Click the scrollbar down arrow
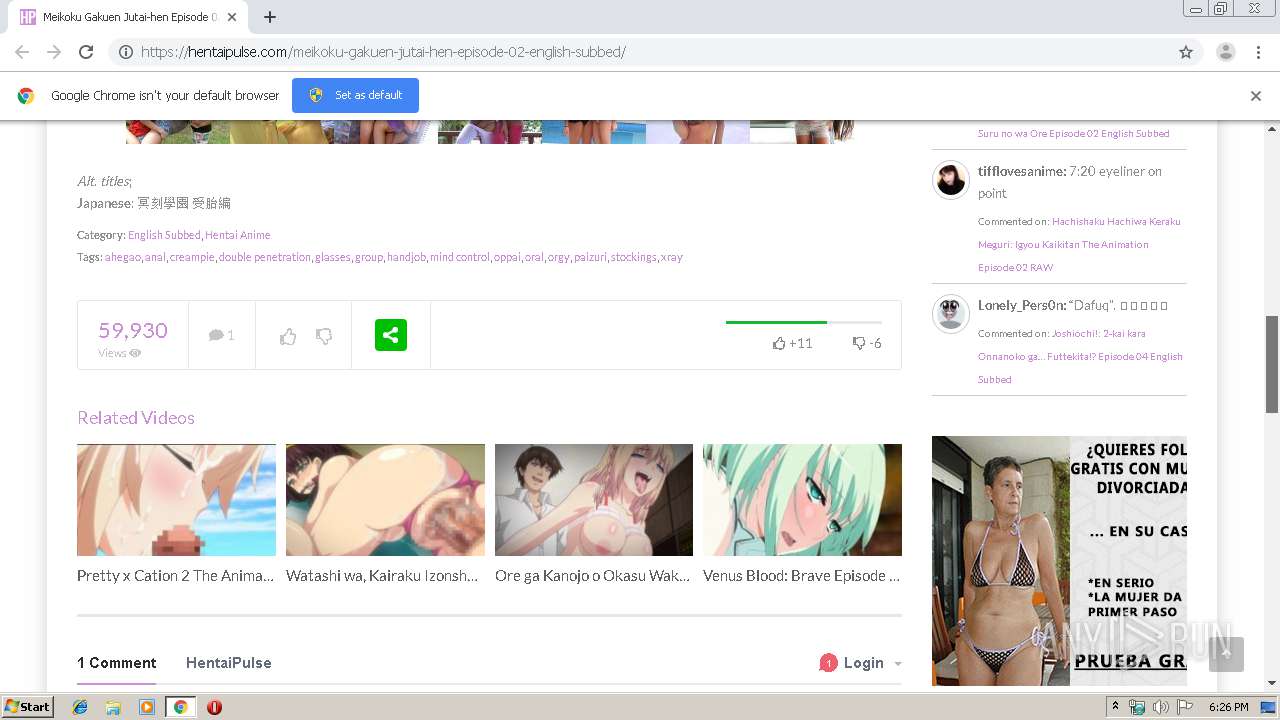The height and width of the screenshot is (720, 1280). pyautogui.click(x=1272, y=683)
